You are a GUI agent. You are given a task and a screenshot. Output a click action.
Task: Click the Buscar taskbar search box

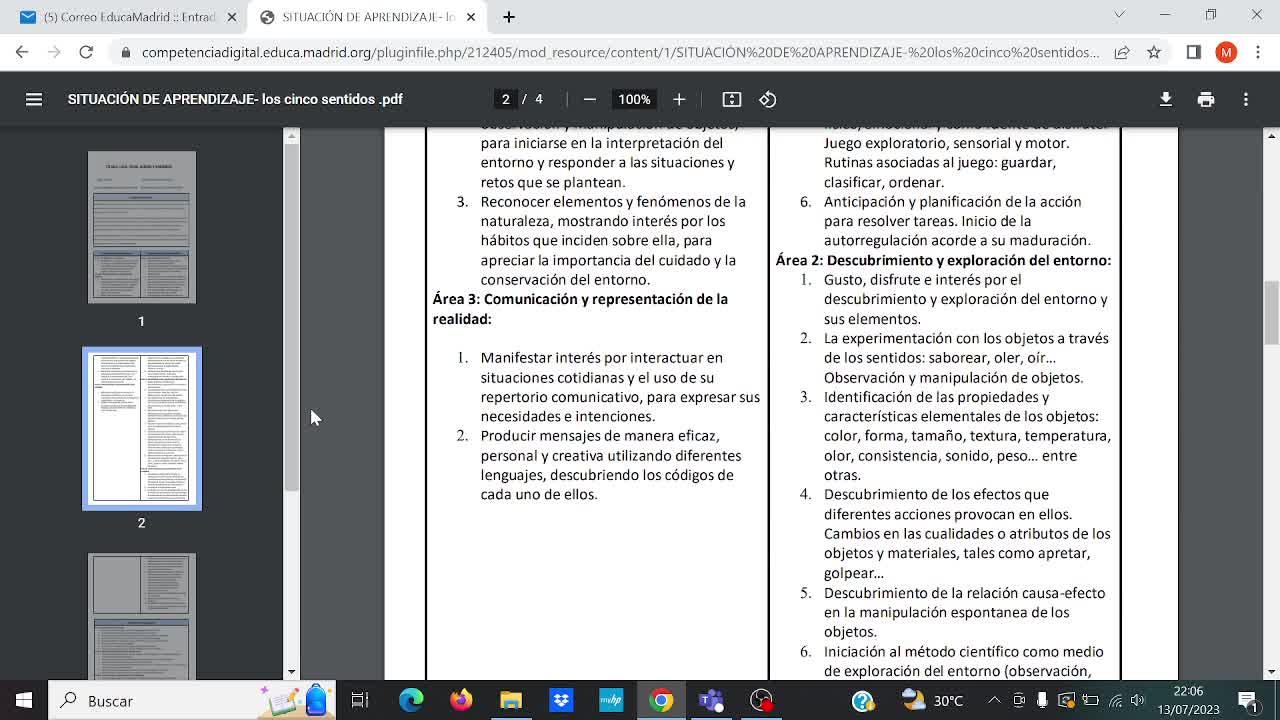190,700
